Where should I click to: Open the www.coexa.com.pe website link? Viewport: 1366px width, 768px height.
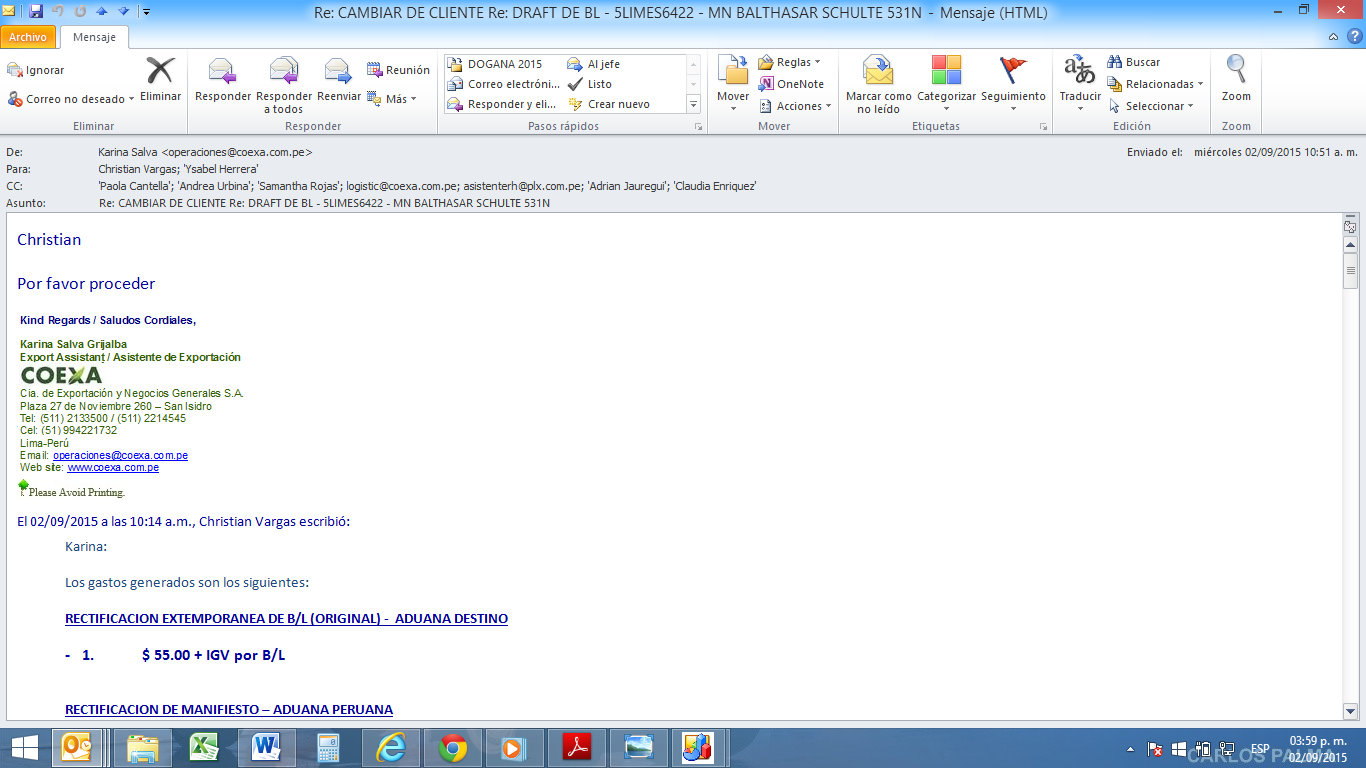point(113,468)
